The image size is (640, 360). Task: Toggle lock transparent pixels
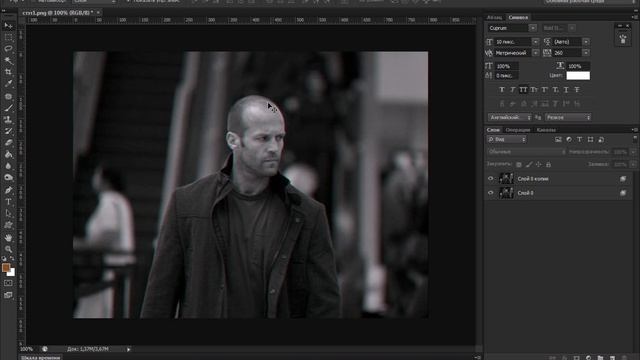[x=519, y=164]
